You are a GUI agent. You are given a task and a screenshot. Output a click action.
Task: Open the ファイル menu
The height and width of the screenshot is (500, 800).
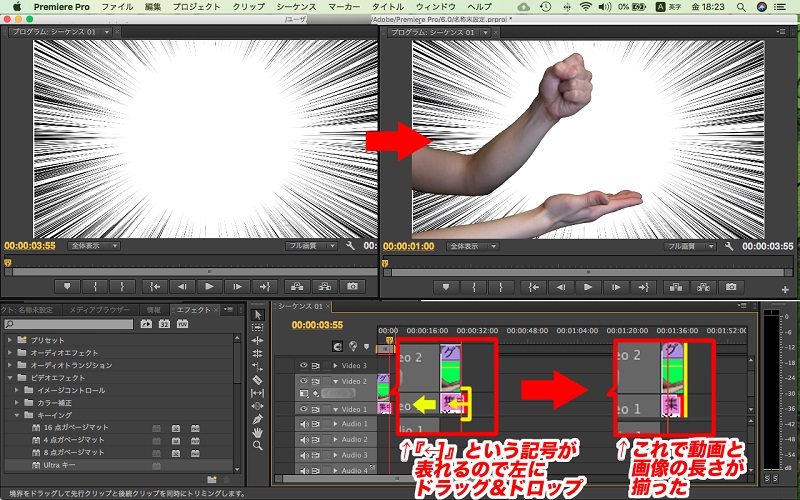[117, 7]
